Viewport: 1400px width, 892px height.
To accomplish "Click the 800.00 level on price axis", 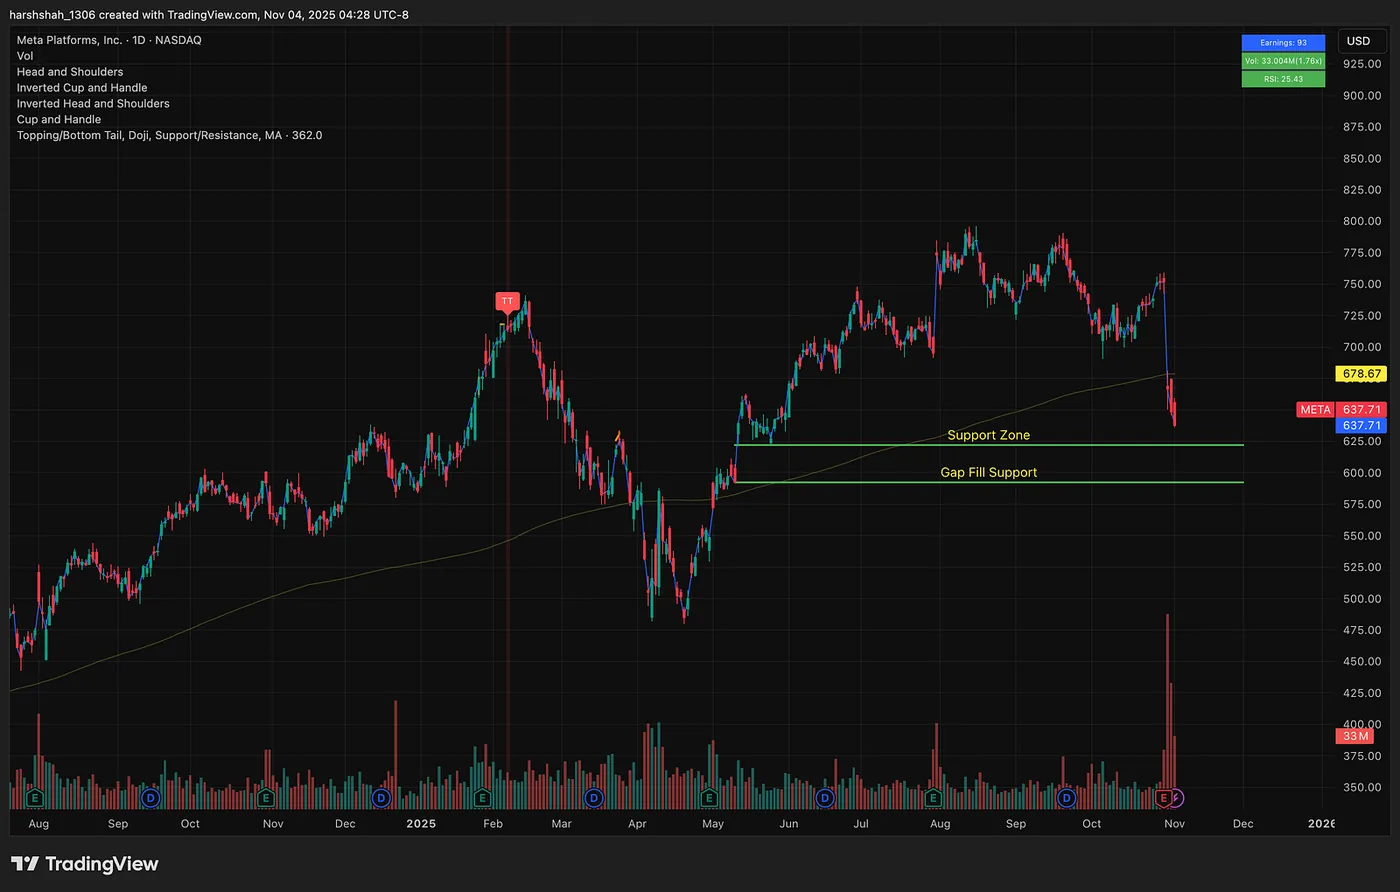I will (x=1362, y=222).
